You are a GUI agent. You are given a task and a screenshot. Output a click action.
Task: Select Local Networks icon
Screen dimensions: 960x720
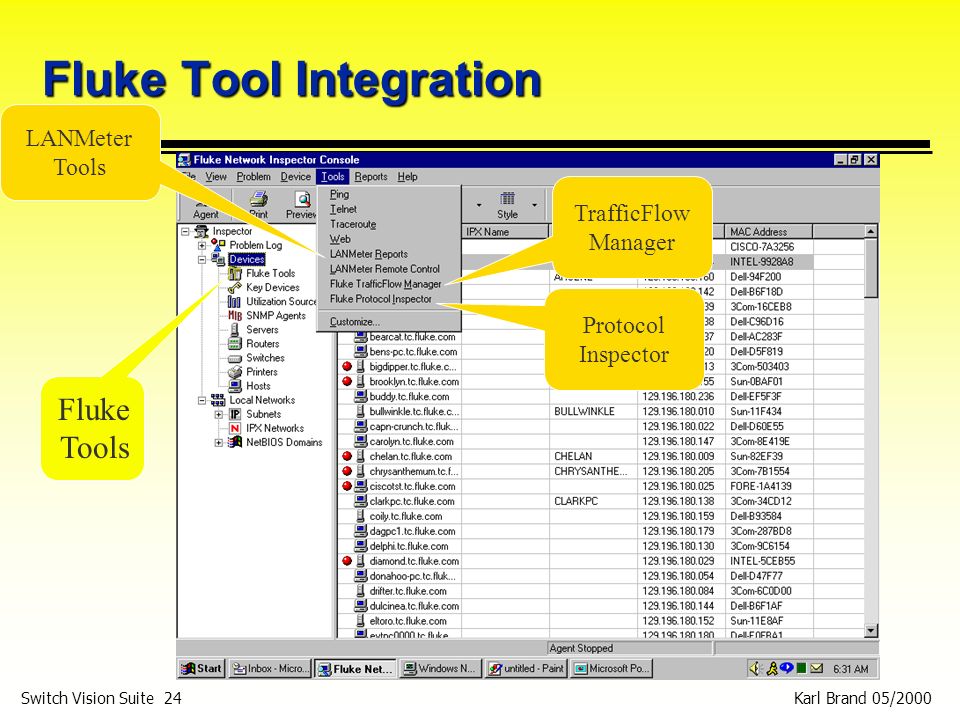point(218,400)
